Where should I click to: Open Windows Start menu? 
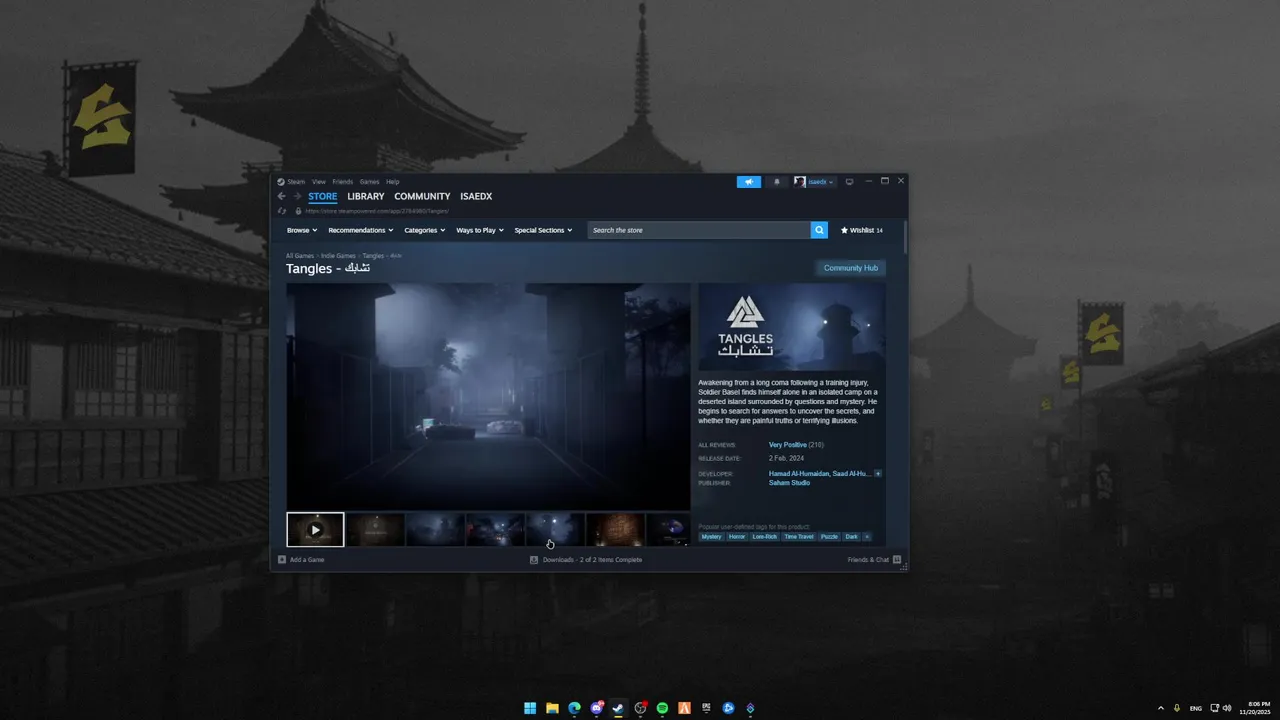(x=529, y=708)
